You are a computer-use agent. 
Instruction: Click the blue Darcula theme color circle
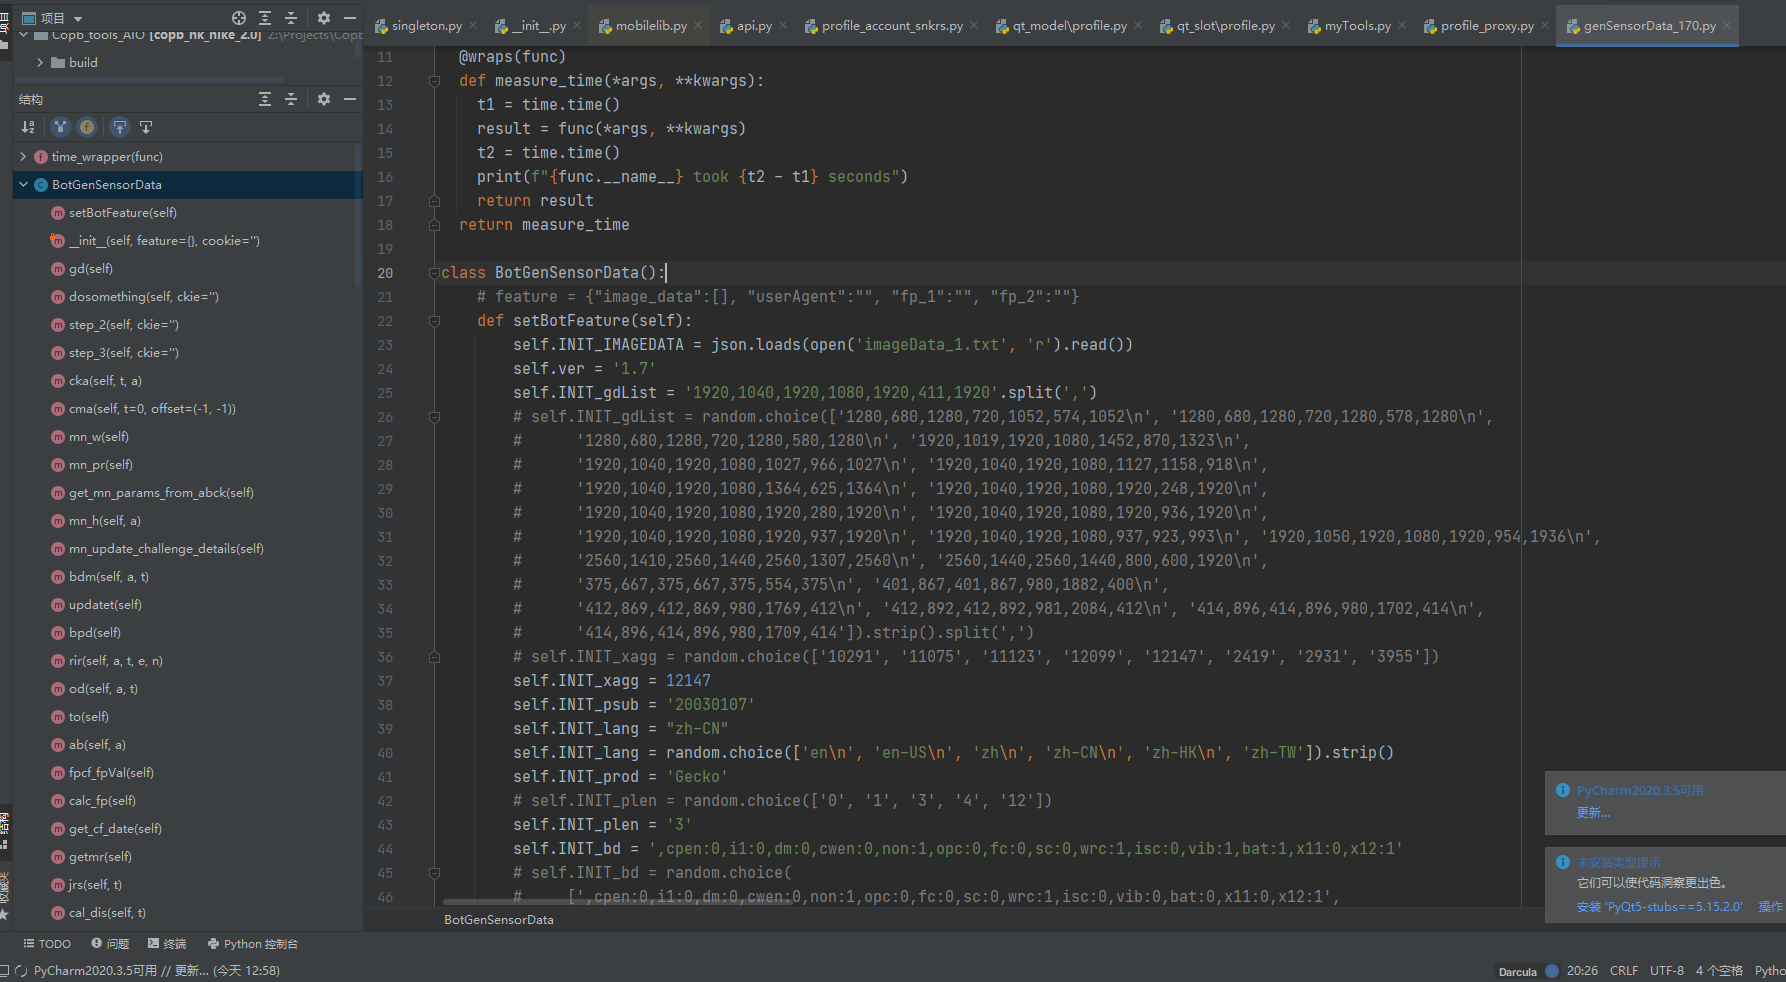coord(1552,970)
